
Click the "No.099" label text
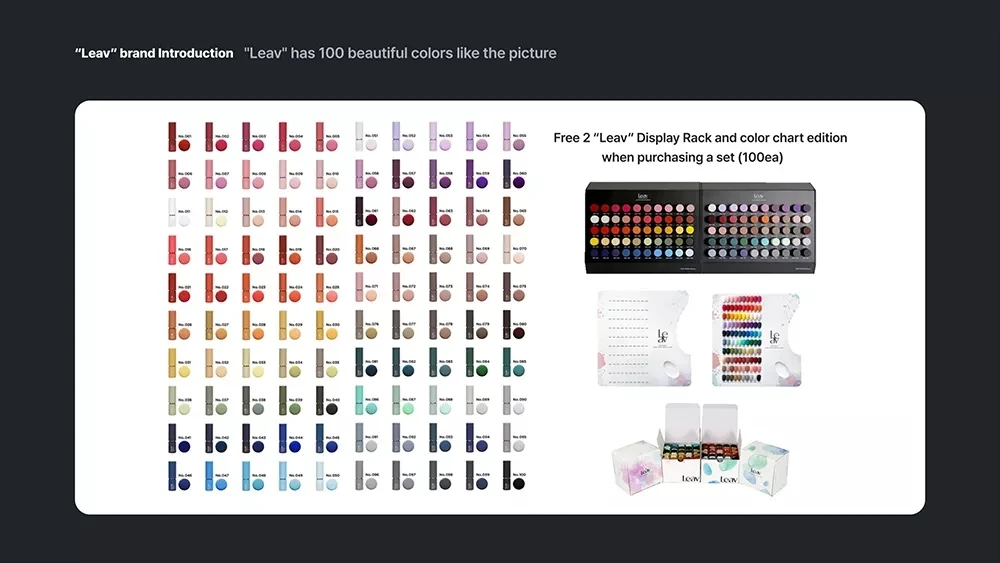[x=482, y=475]
